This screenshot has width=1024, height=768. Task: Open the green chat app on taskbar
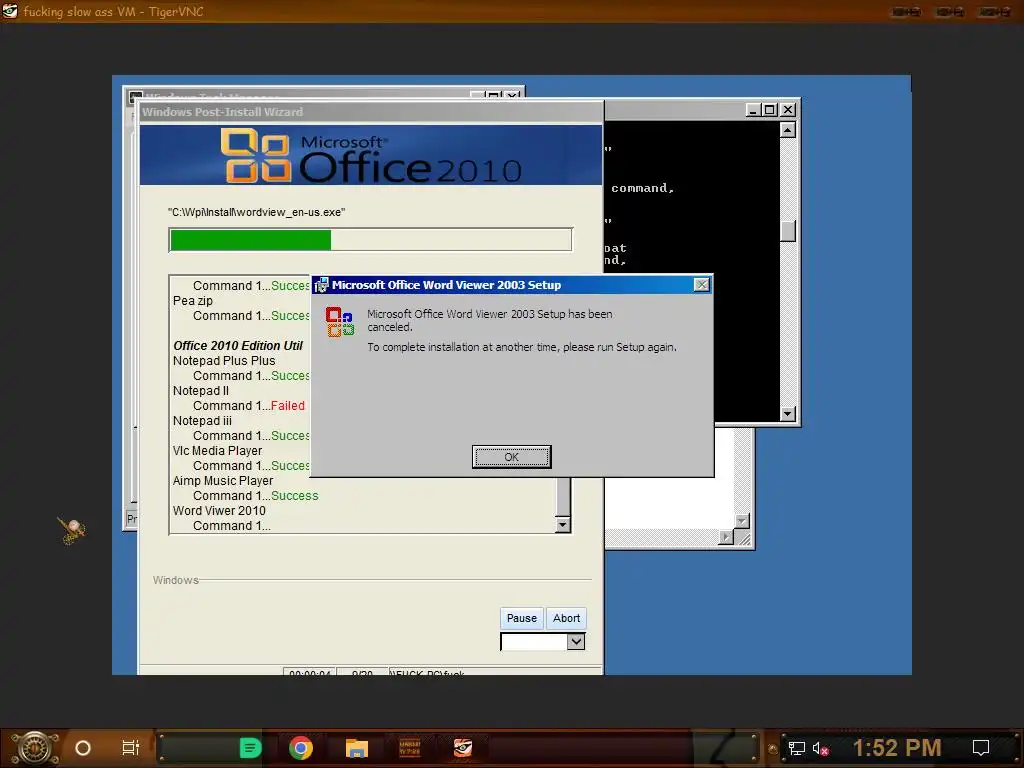(x=250, y=748)
